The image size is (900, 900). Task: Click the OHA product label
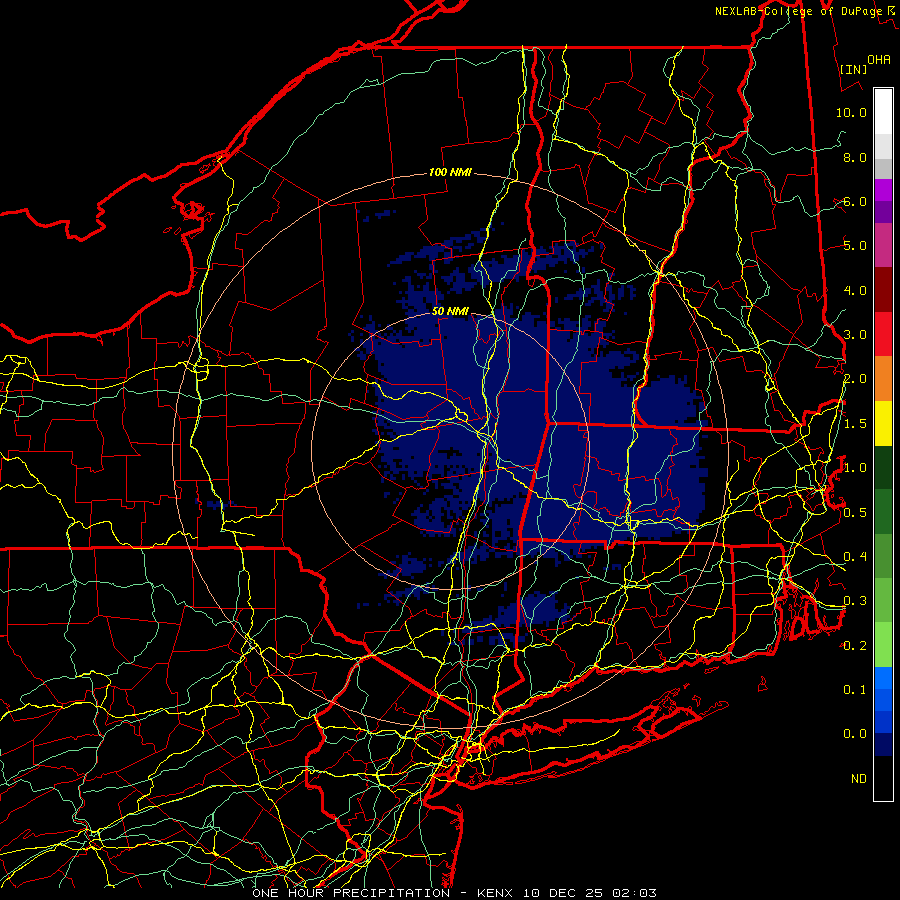(879, 60)
